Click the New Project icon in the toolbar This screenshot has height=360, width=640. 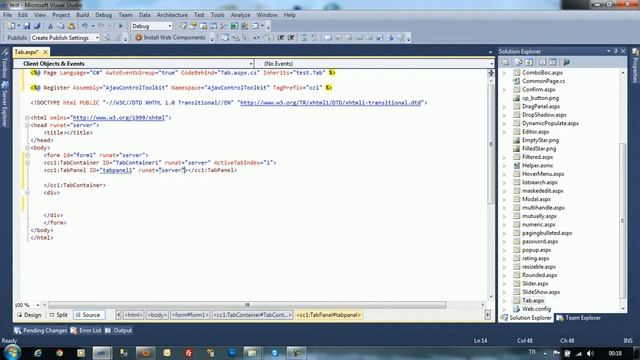(11, 26)
